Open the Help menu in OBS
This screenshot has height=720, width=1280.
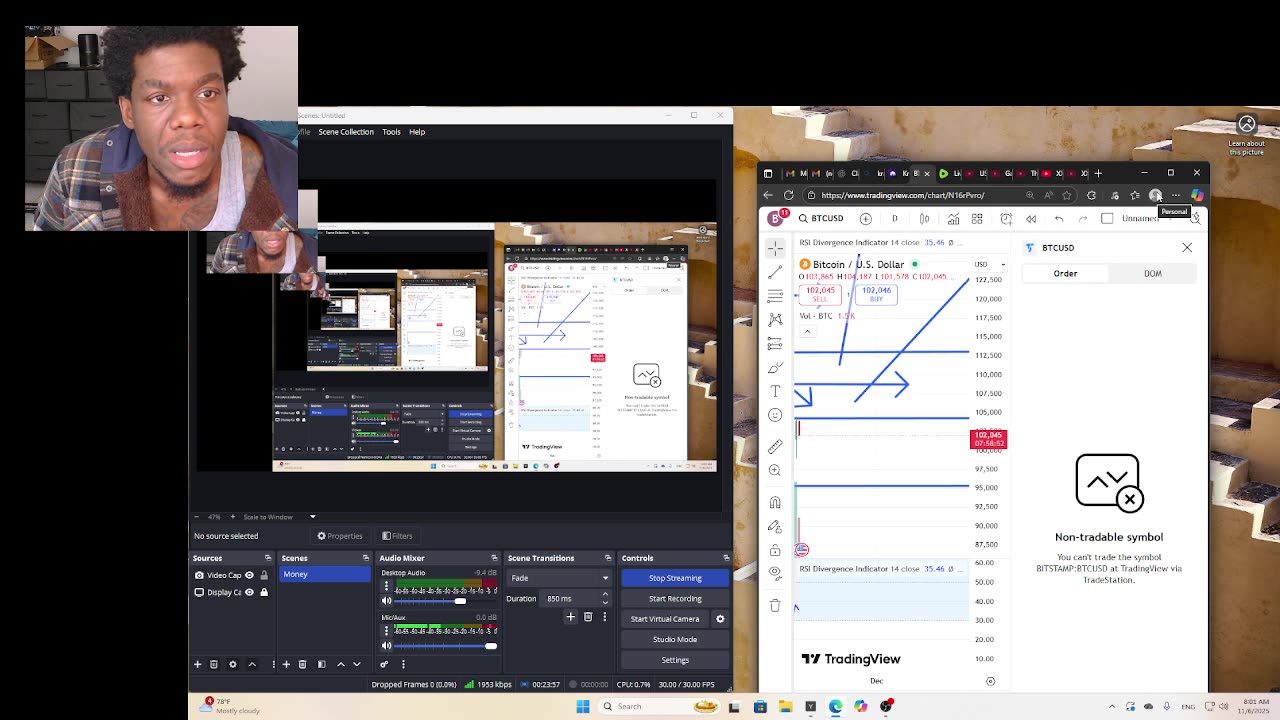point(417,132)
